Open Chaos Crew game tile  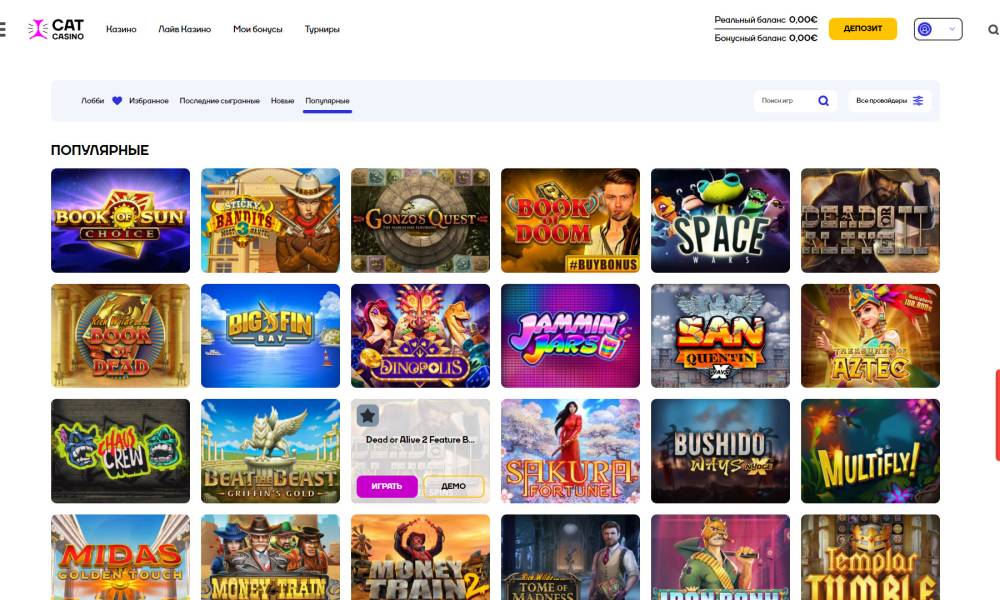121,451
